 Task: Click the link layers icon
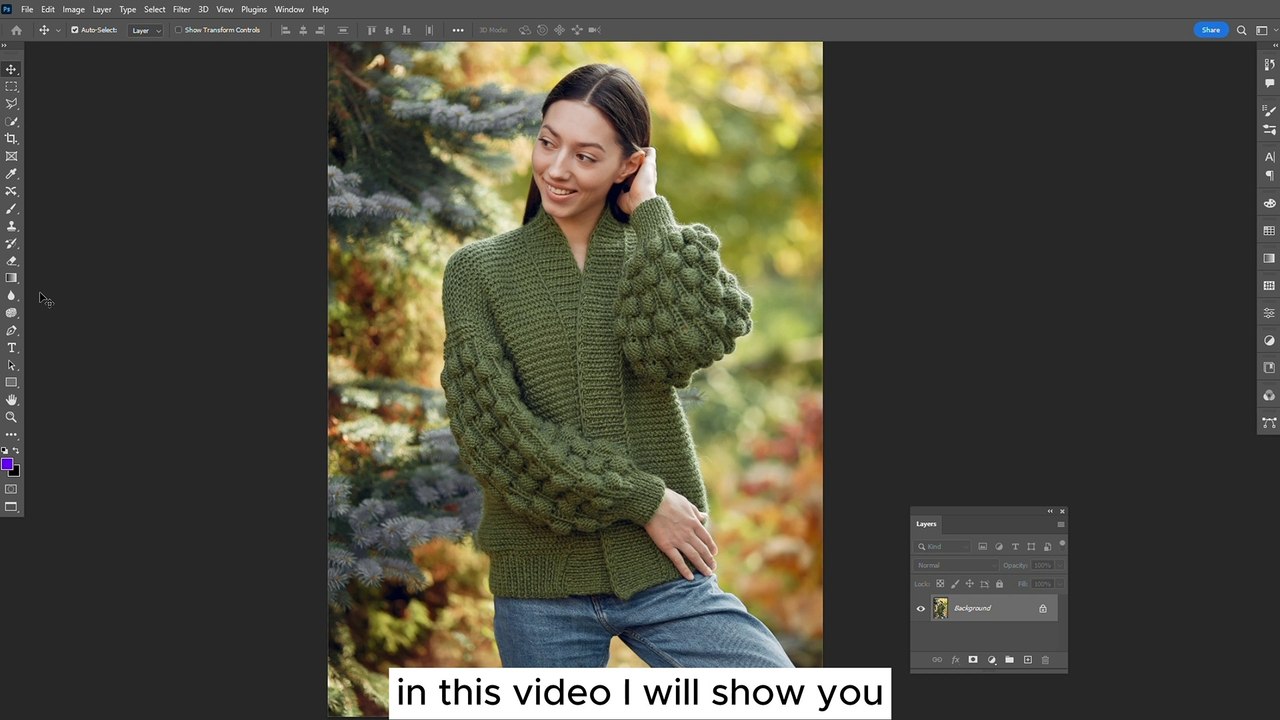pyautogui.click(x=937, y=660)
